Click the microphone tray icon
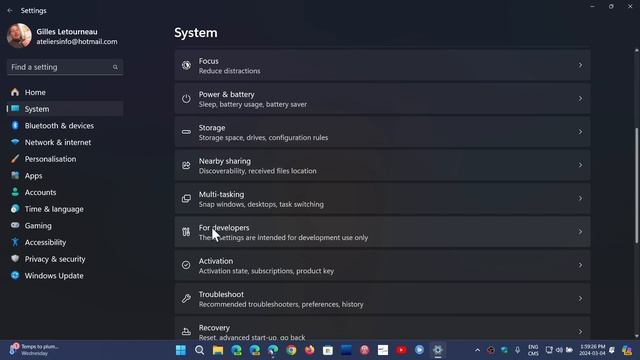The width and height of the screenshot is (640, 360). click(517, 350)
